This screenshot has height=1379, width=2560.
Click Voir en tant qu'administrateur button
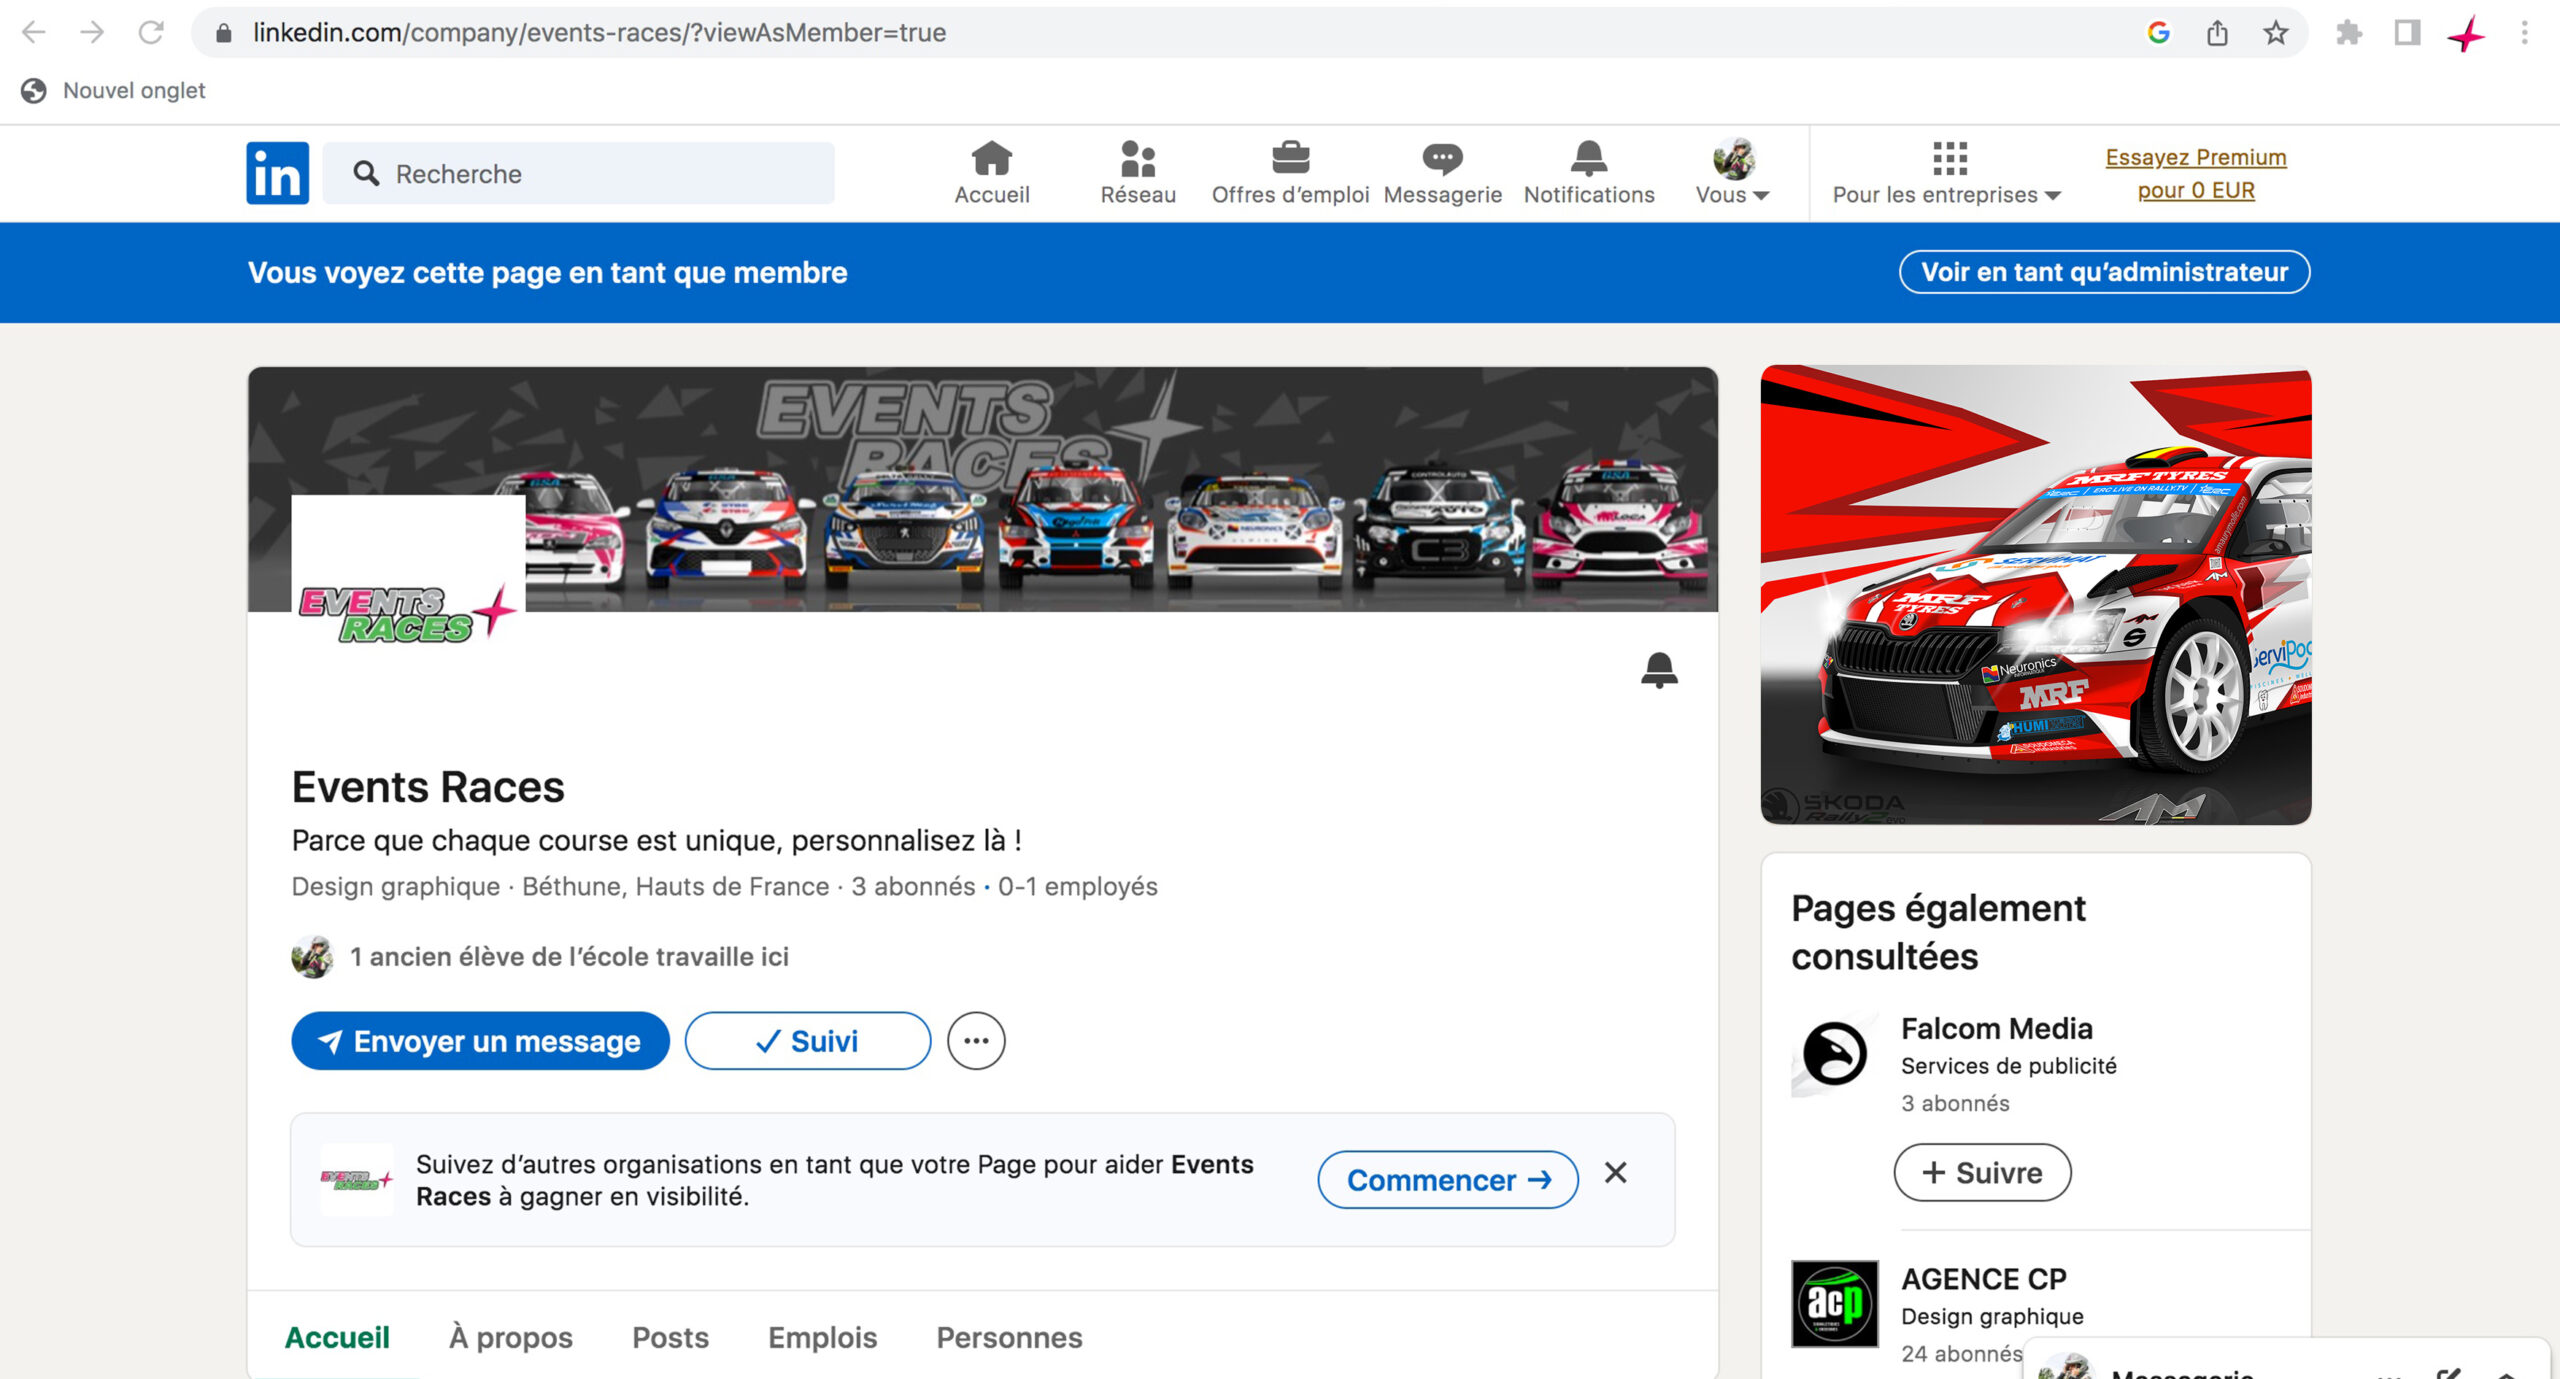pyautogui.click(x=2104, y=272)
